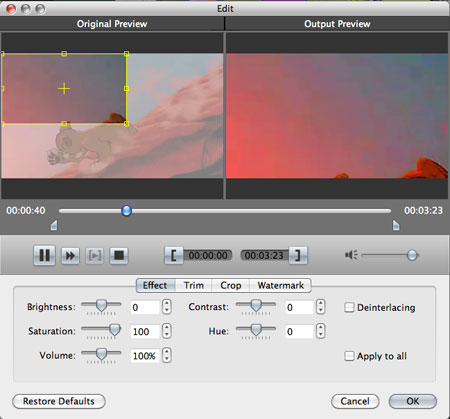The image size is (450, 419).
Task: Stop the video playback
Action: 119,256
